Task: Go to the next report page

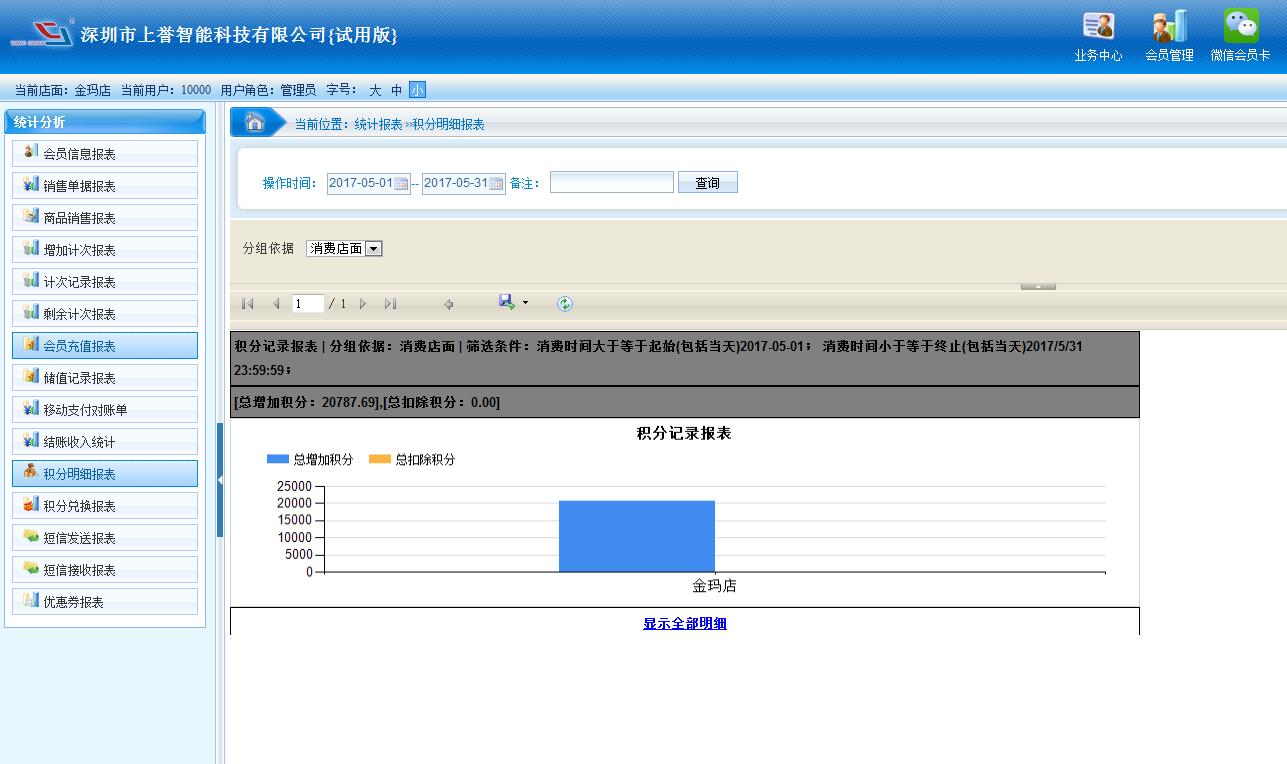Action: 363,304
